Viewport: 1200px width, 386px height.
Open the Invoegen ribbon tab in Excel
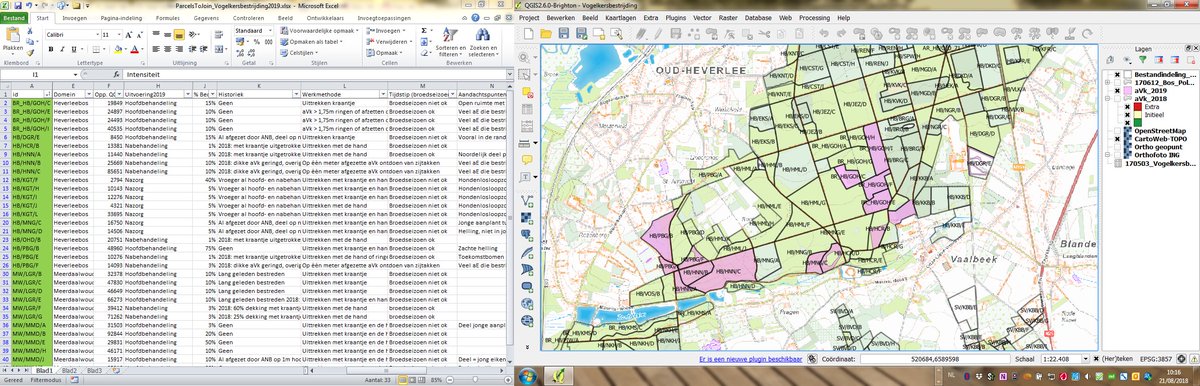(x=74, y=18)
